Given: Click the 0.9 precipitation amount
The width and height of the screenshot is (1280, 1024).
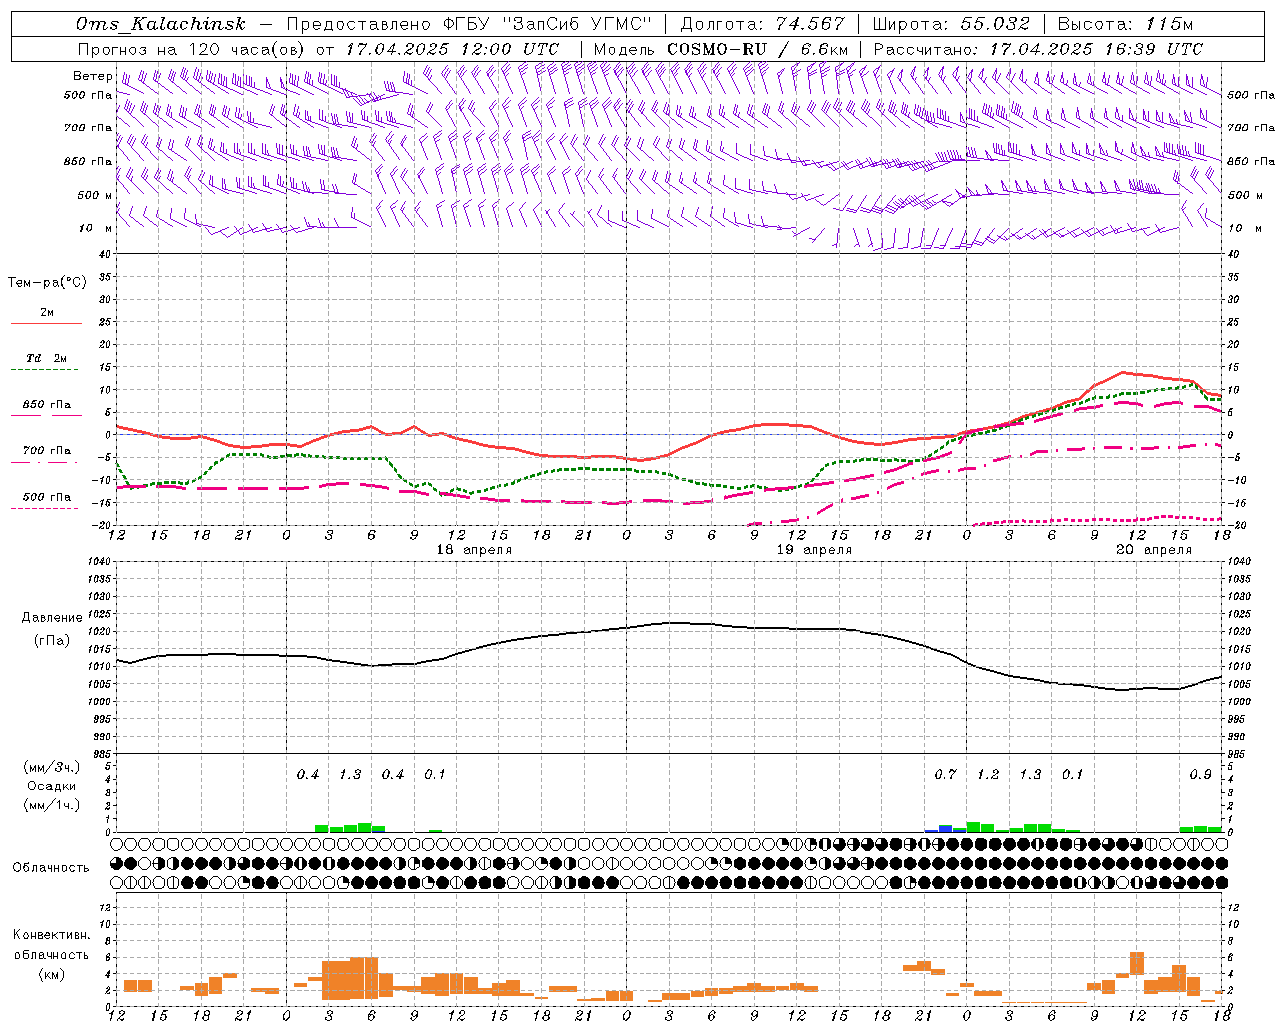Looking at the screenshot, I should tap(1200, 774).
